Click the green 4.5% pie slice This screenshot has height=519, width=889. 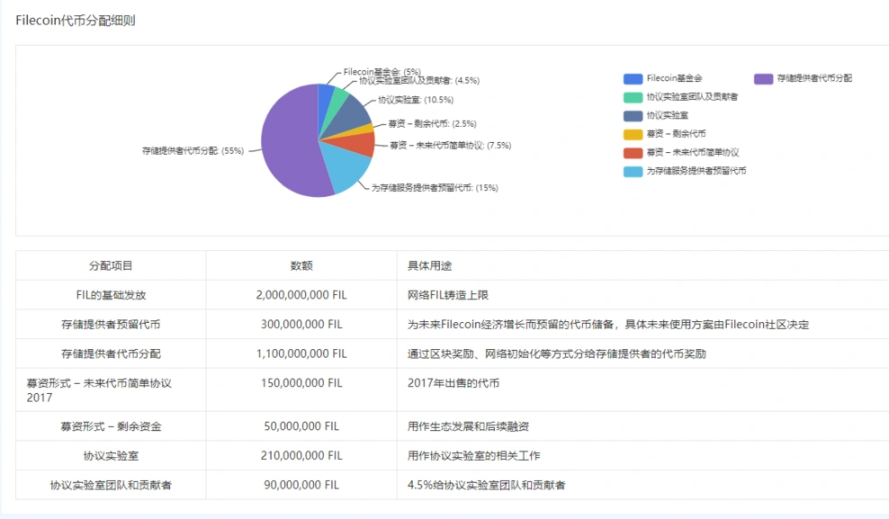tap(338, 102)
